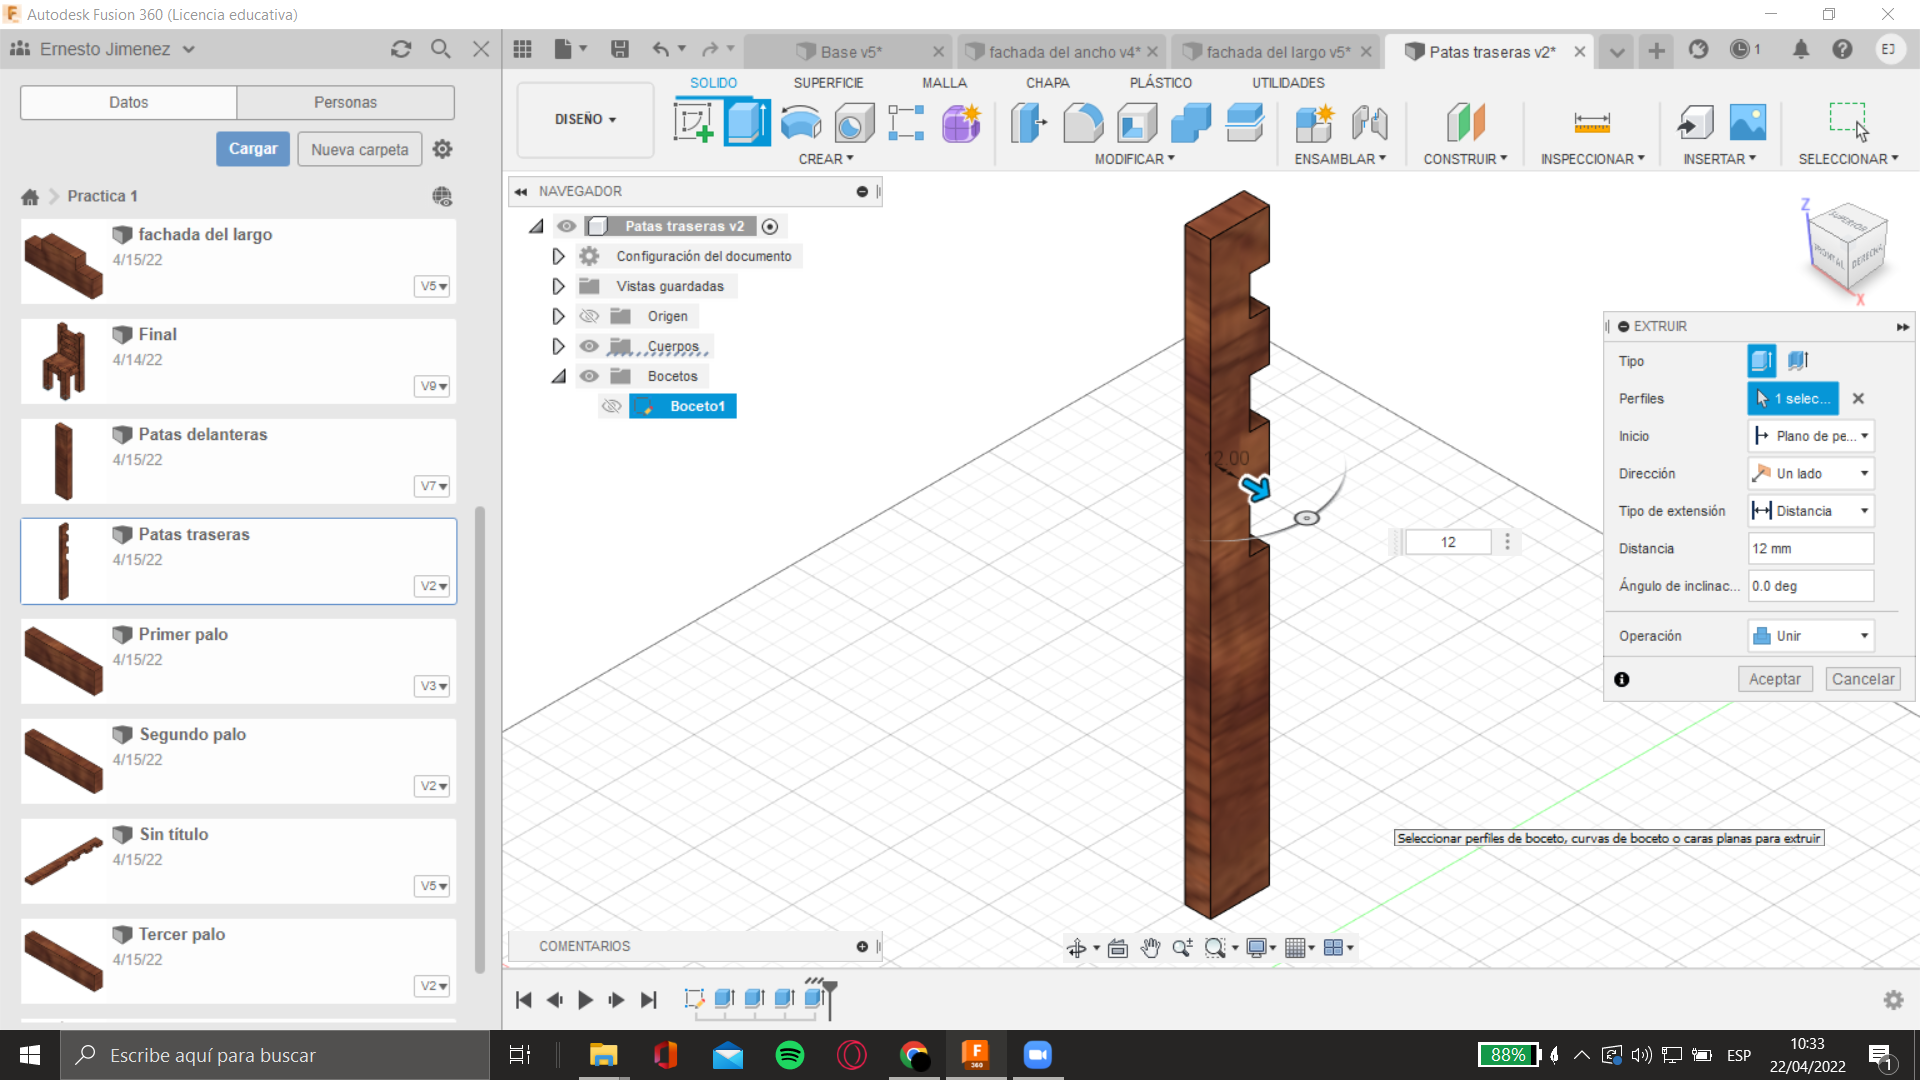Viewport: 1920px width, 1080px height.
Task: Select the New Component assemble icon
Action: coord(1314,123)
